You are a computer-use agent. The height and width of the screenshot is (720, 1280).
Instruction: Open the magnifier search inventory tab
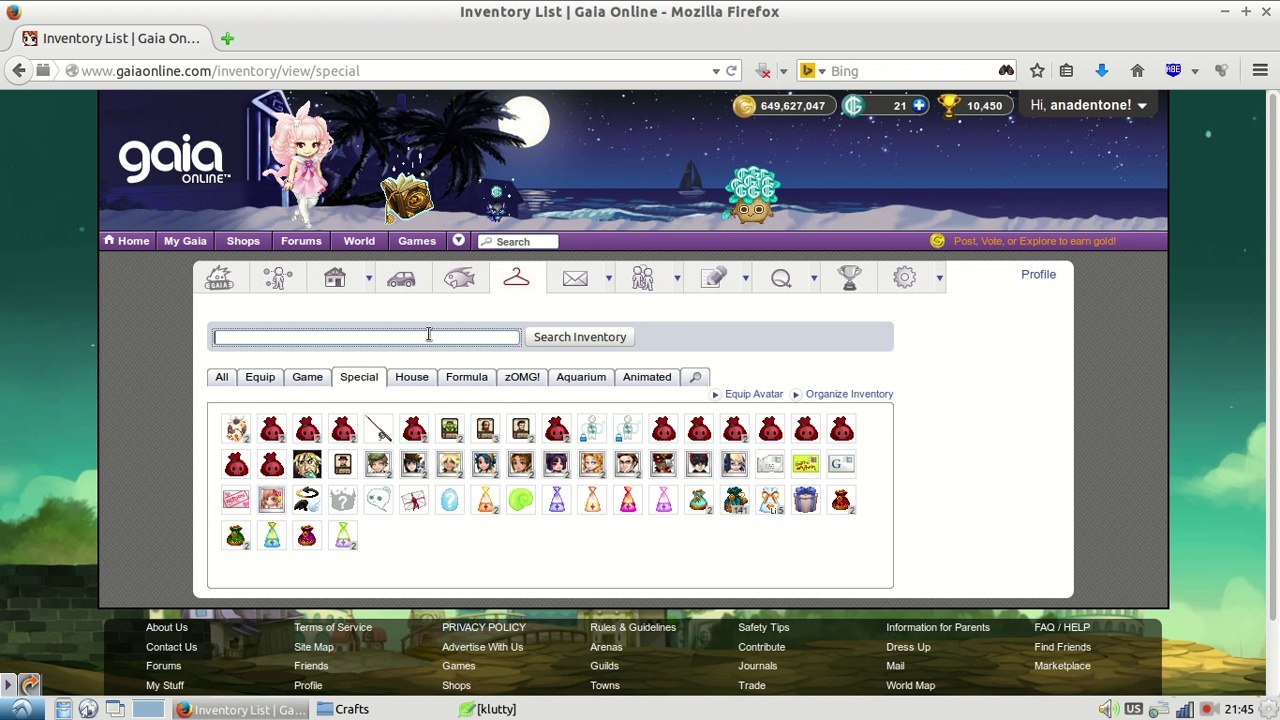696,377
